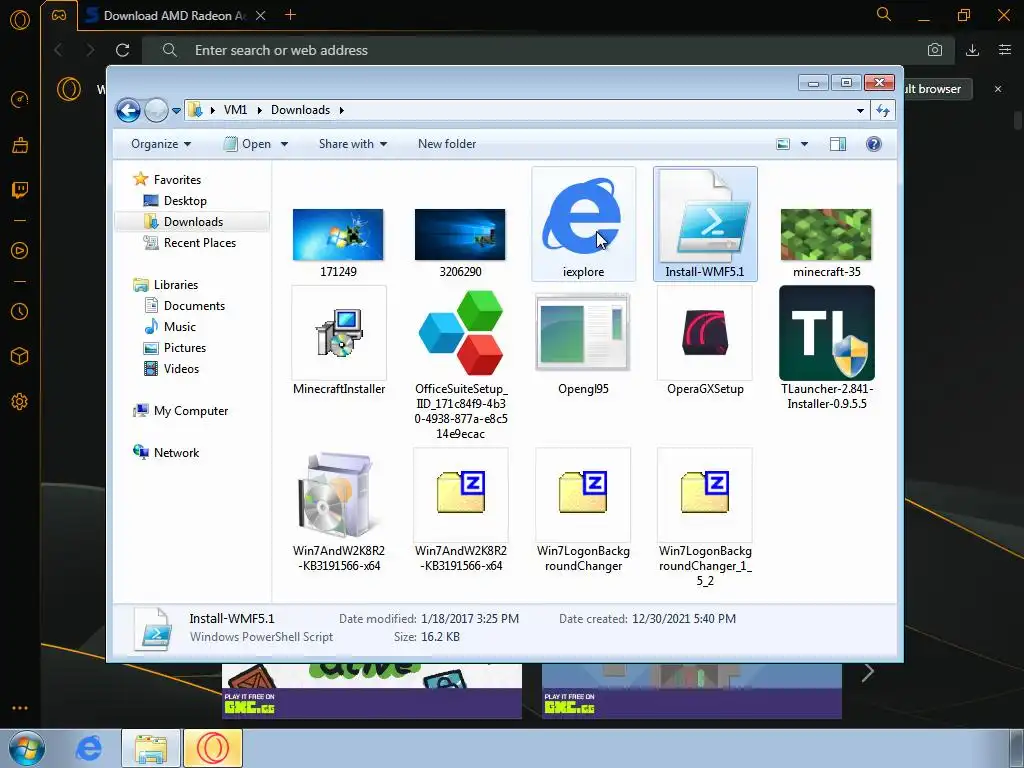Click the Downloads breadcrumb segment
The height and width of the screenshot is (768, 1024).
[x=300, y=110]
